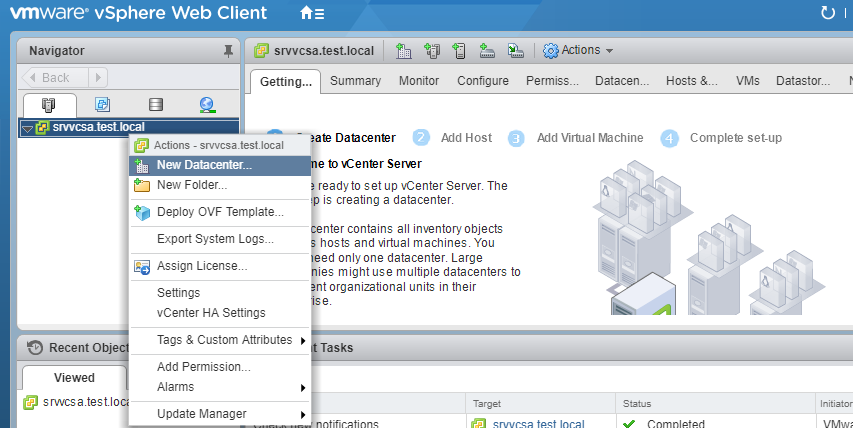This screenshot has height=428, width=853.
Task: Collapse srvvcsa.test.local tree node
Action: coord(27,128)
